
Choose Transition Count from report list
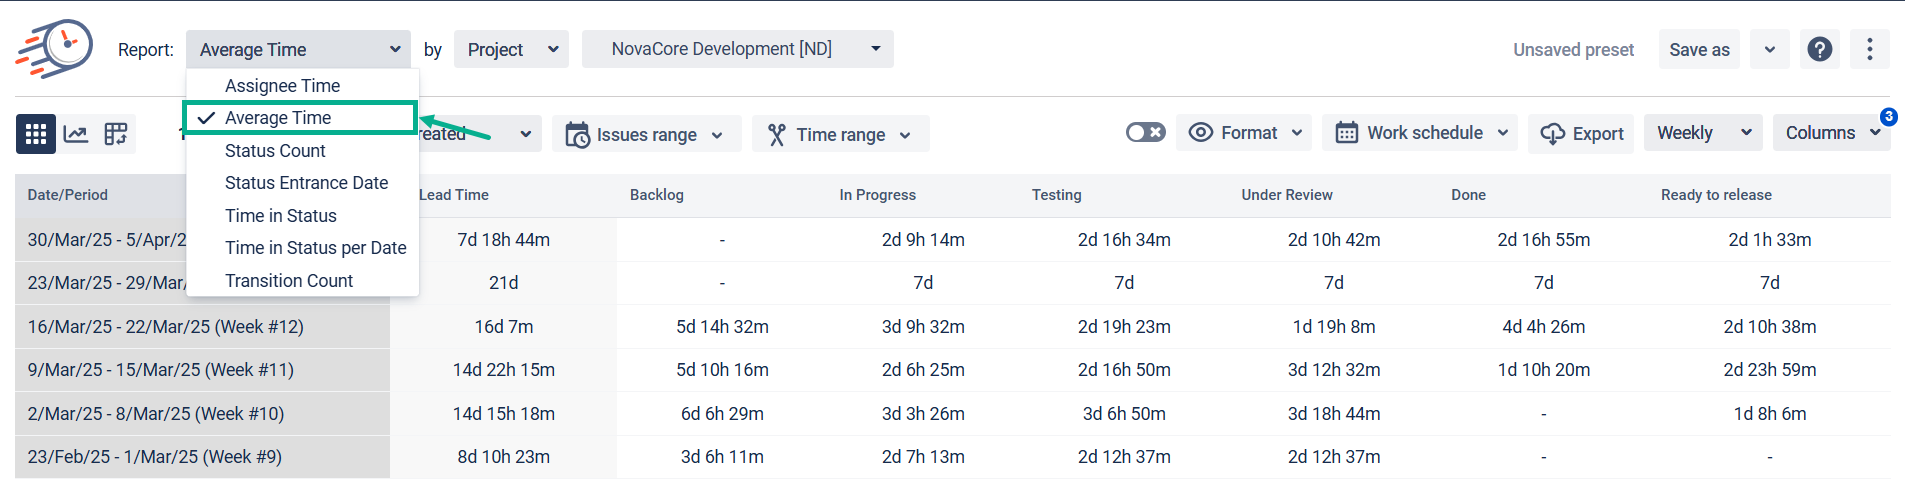pyautogui.click(x=289, y=281)
